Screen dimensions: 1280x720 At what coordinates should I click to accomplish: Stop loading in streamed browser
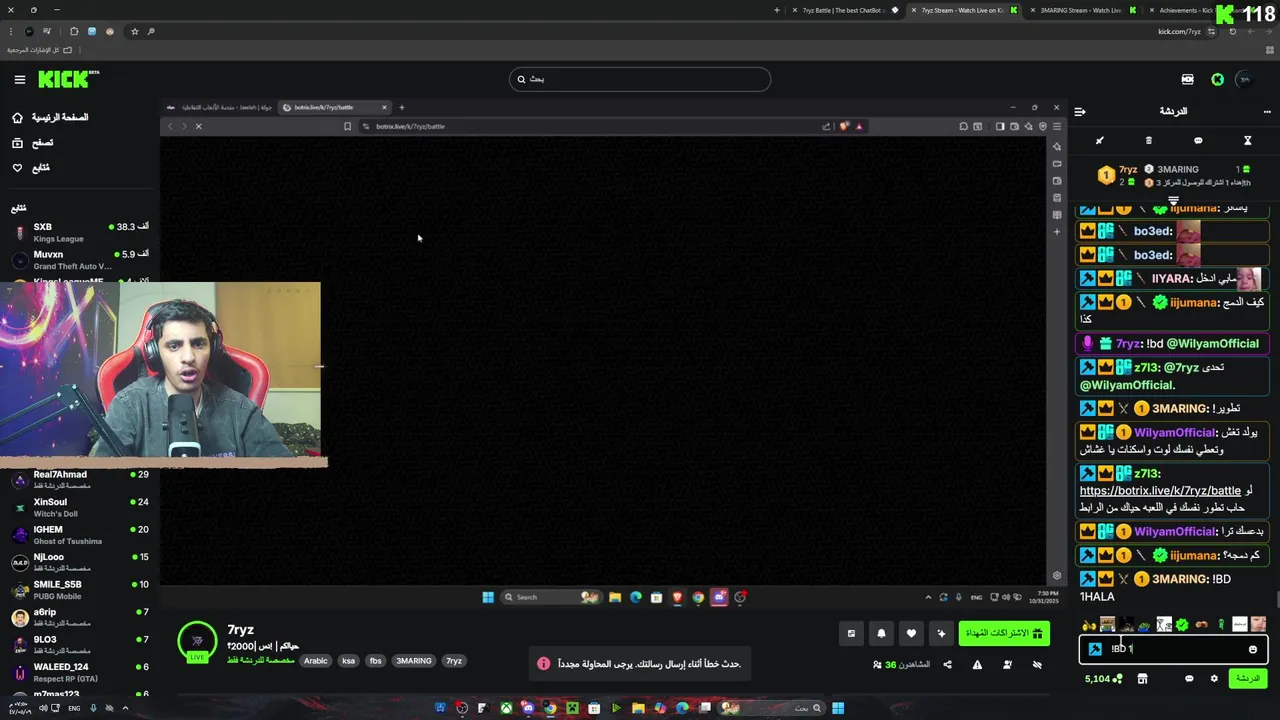[x=198, y=126]
